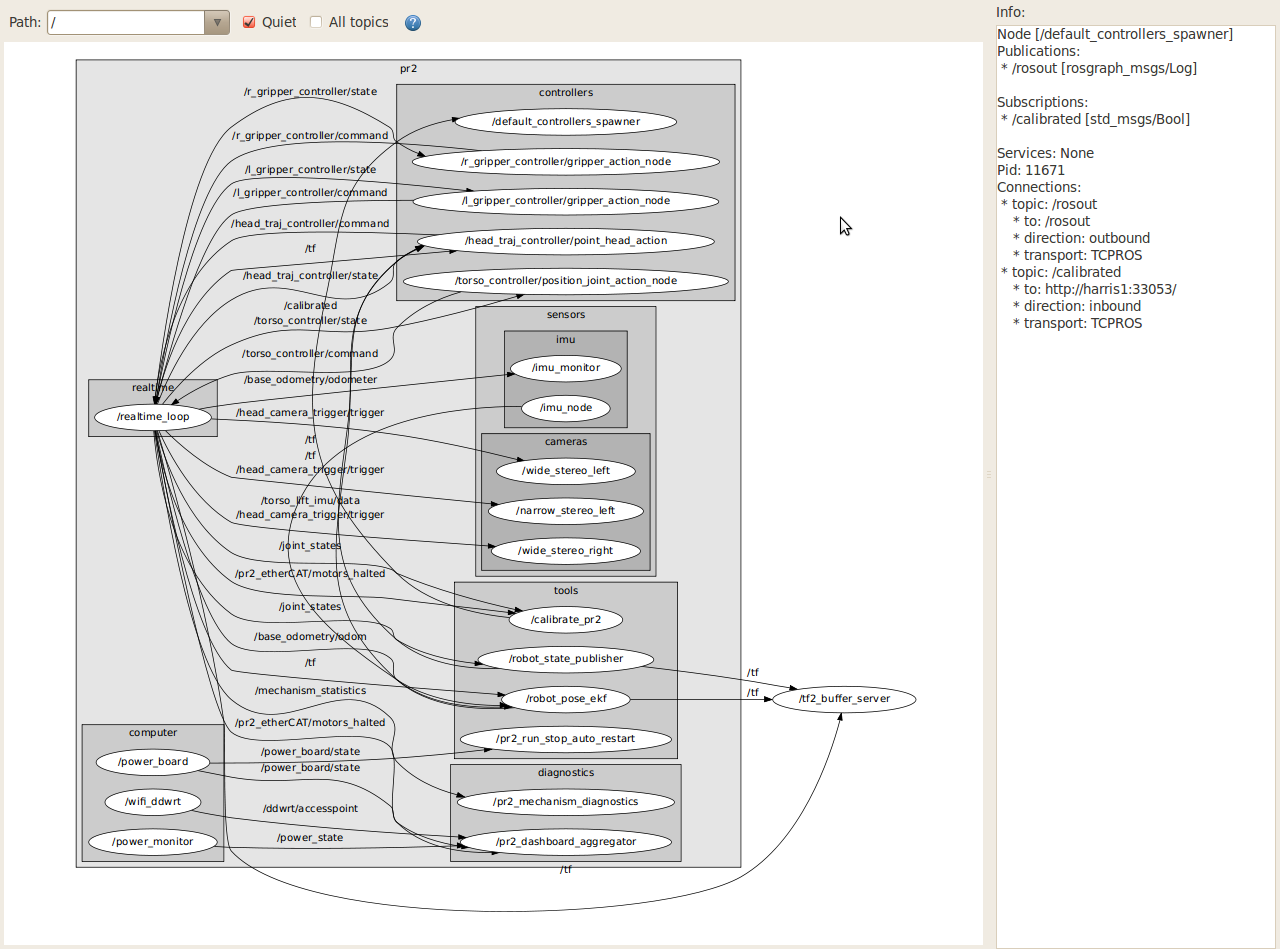Click the /robot_state_publisher node

tap(565, 659)
